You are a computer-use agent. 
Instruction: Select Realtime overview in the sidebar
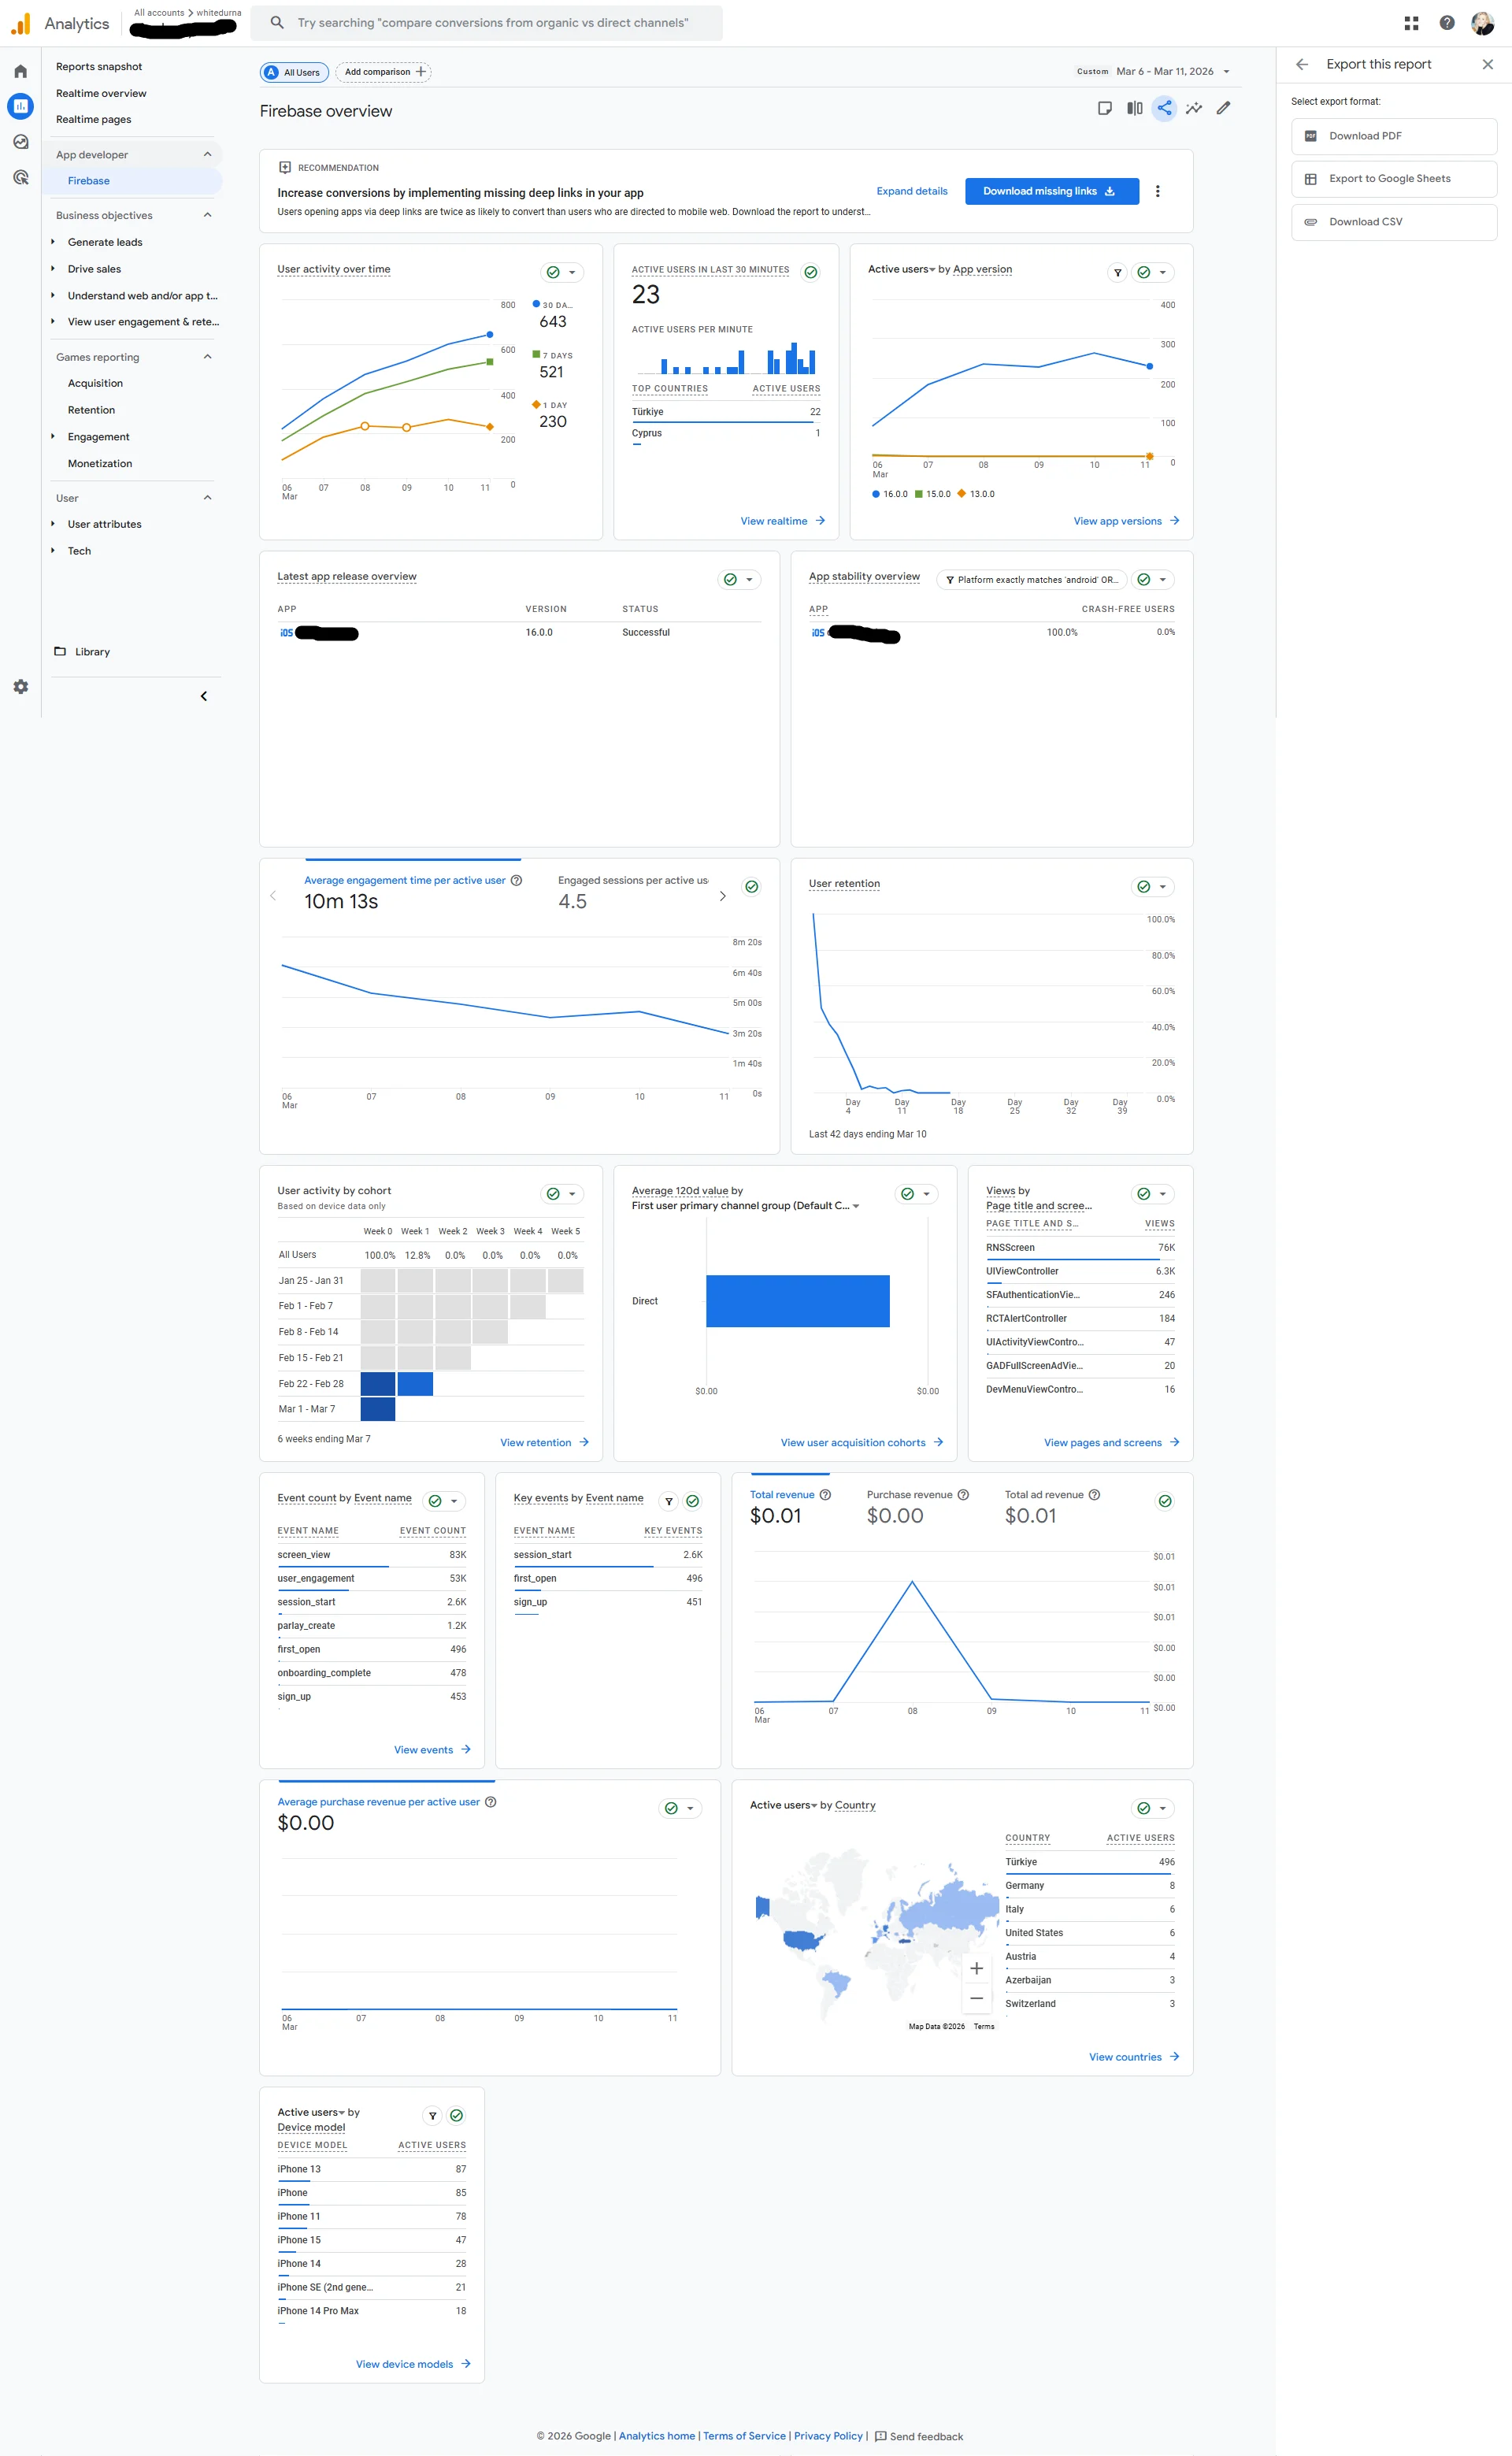(101, 93)
